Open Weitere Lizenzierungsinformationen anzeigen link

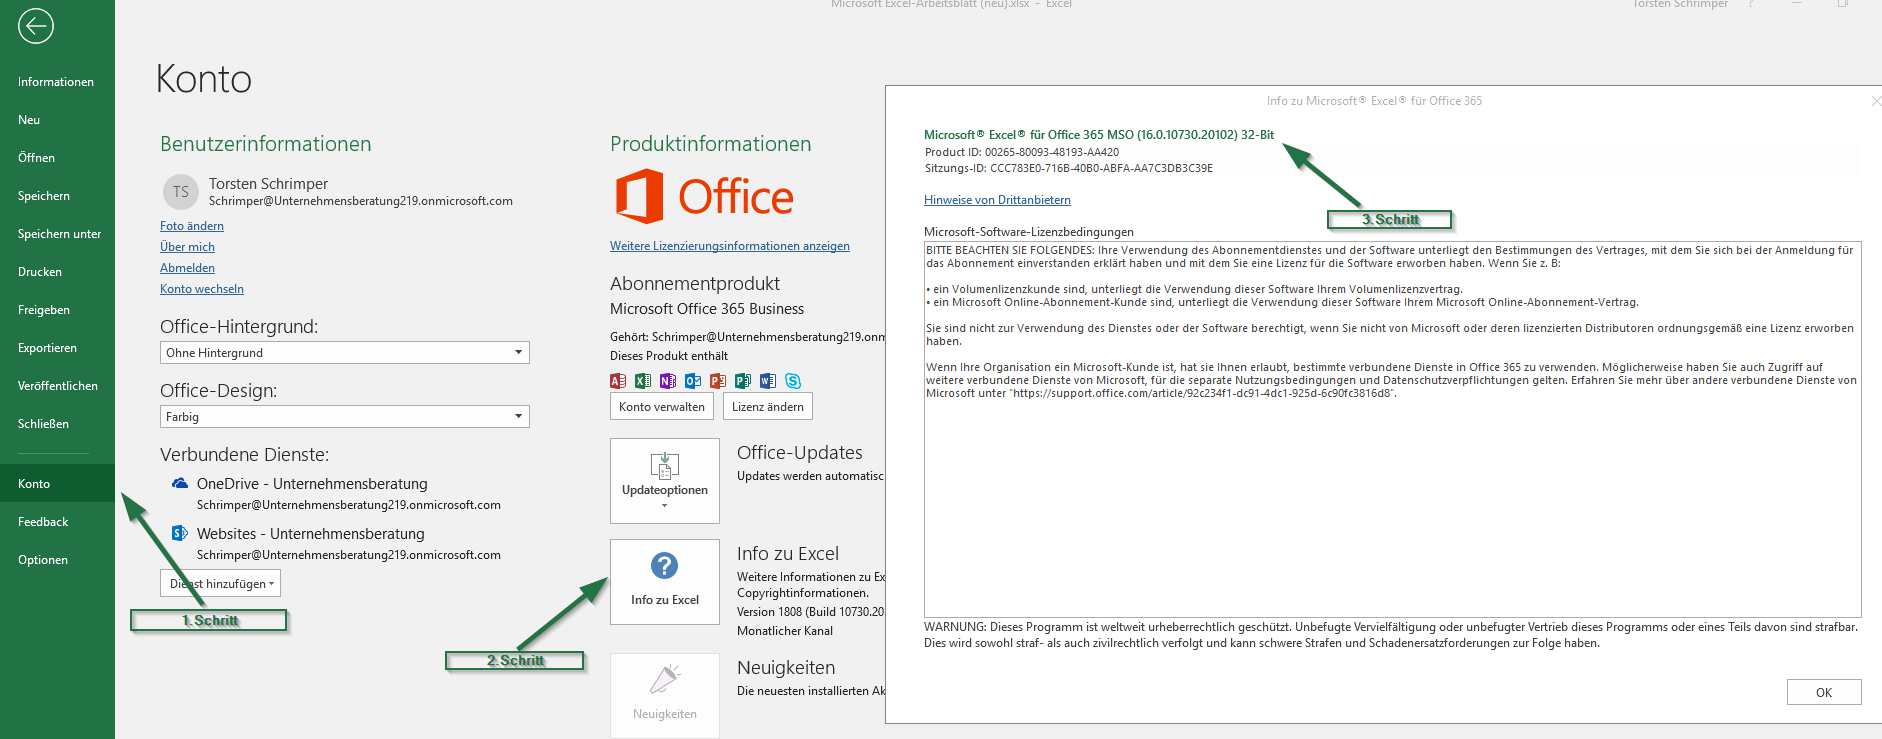[730, 246]
